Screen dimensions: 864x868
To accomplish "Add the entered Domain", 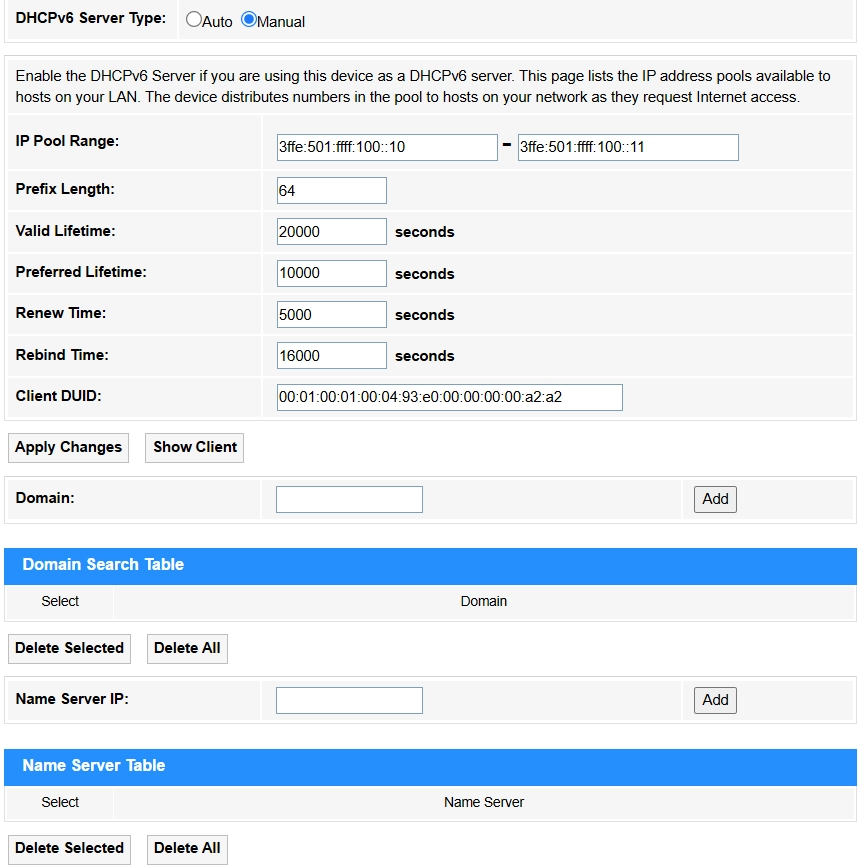I will tap(715, 499).
